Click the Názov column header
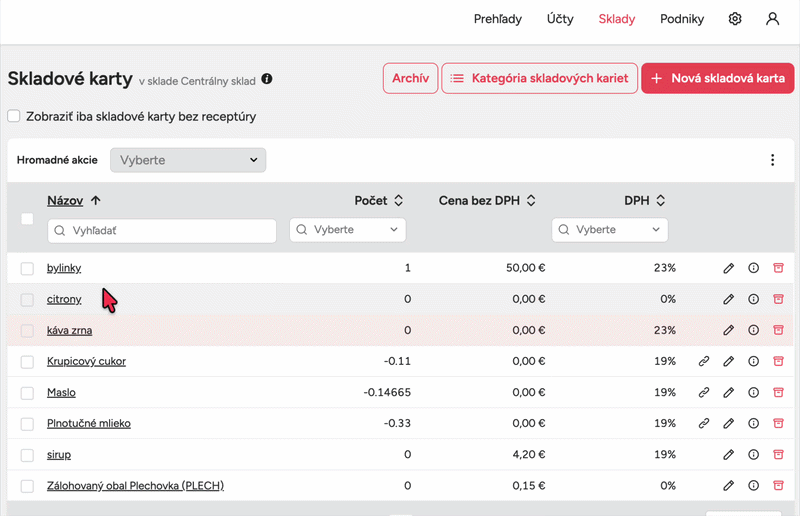This screenshot has height=516, width=800. click(x=65, y=201)
